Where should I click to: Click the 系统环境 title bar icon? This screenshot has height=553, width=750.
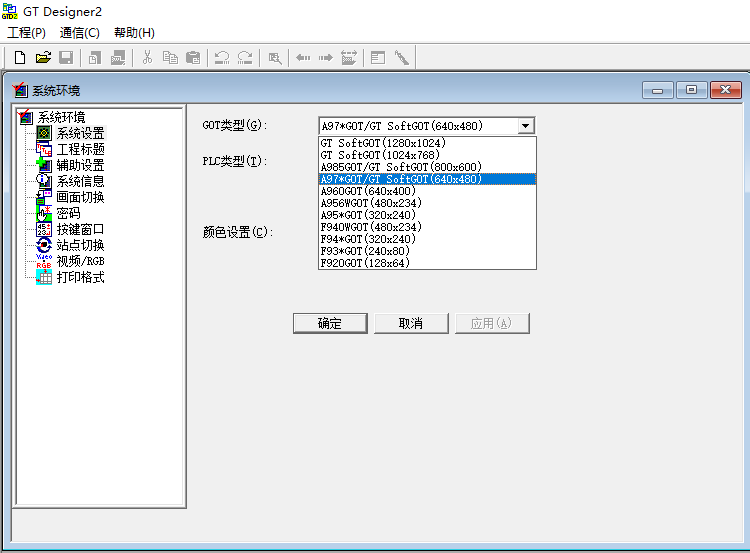[20, 90]
